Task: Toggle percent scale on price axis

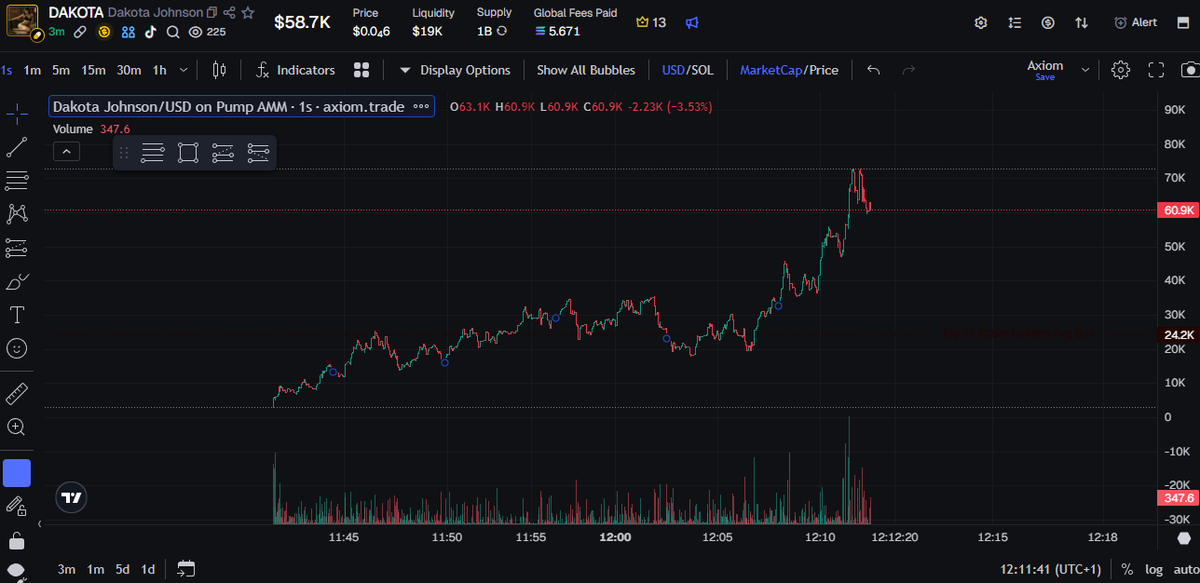Action: point(1127,569)
